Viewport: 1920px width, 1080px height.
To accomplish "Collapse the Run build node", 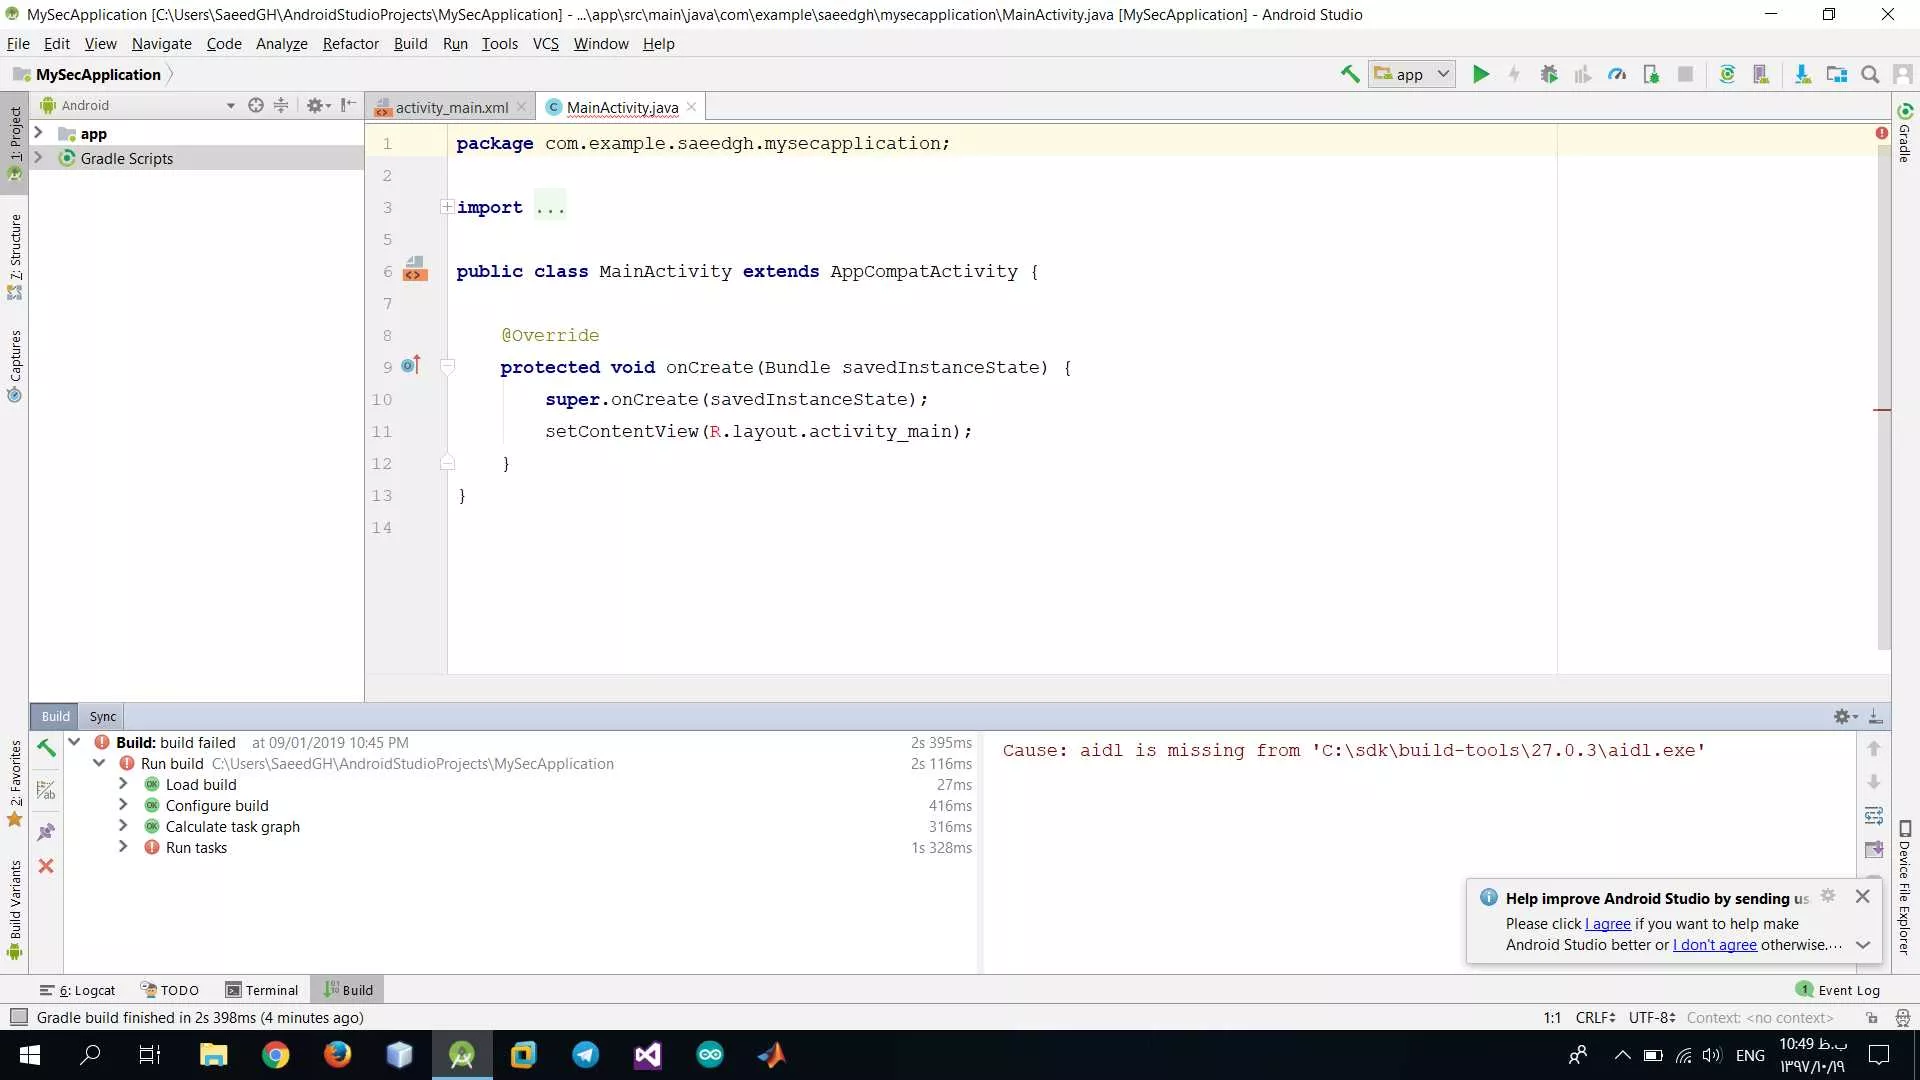I will (x=99, y=763).
